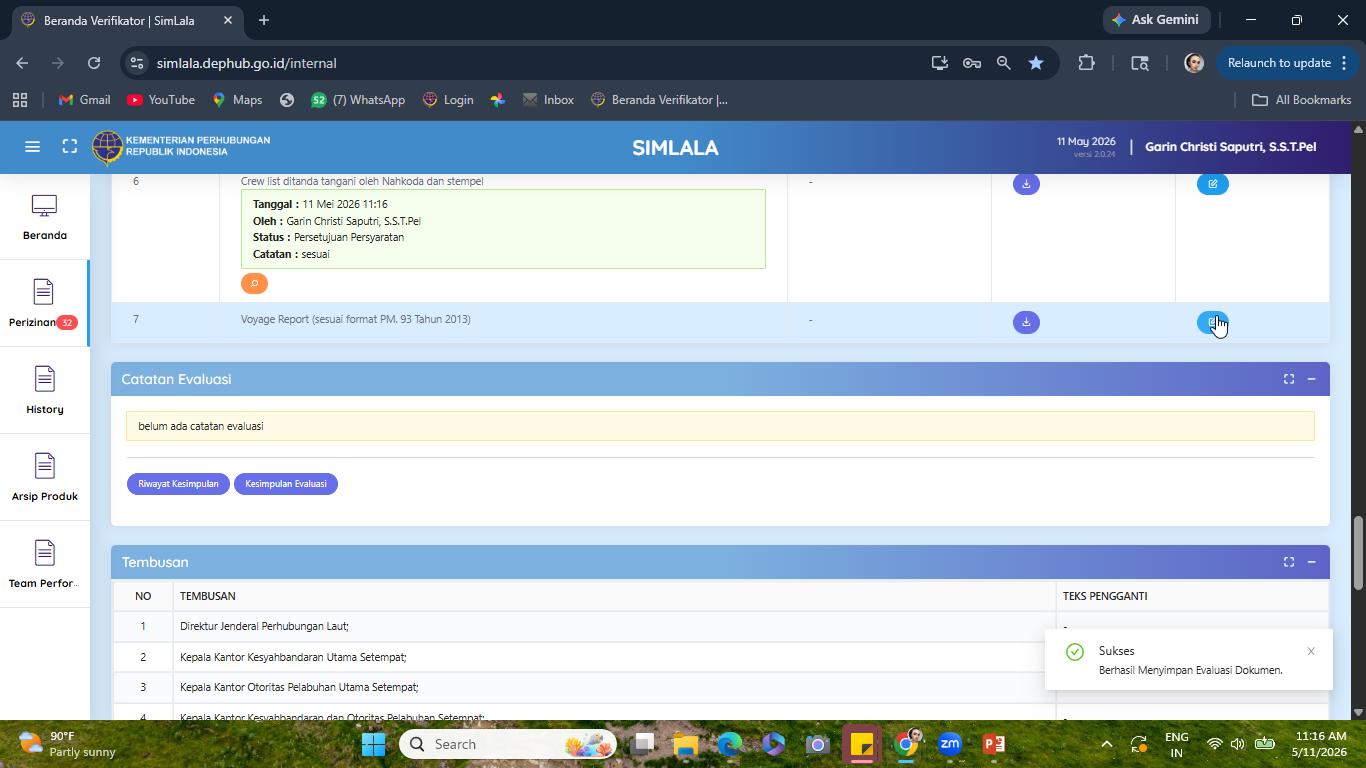Open Maps bookmark
The height and width of the screenshot is (768, 1366).
point(237,100)
